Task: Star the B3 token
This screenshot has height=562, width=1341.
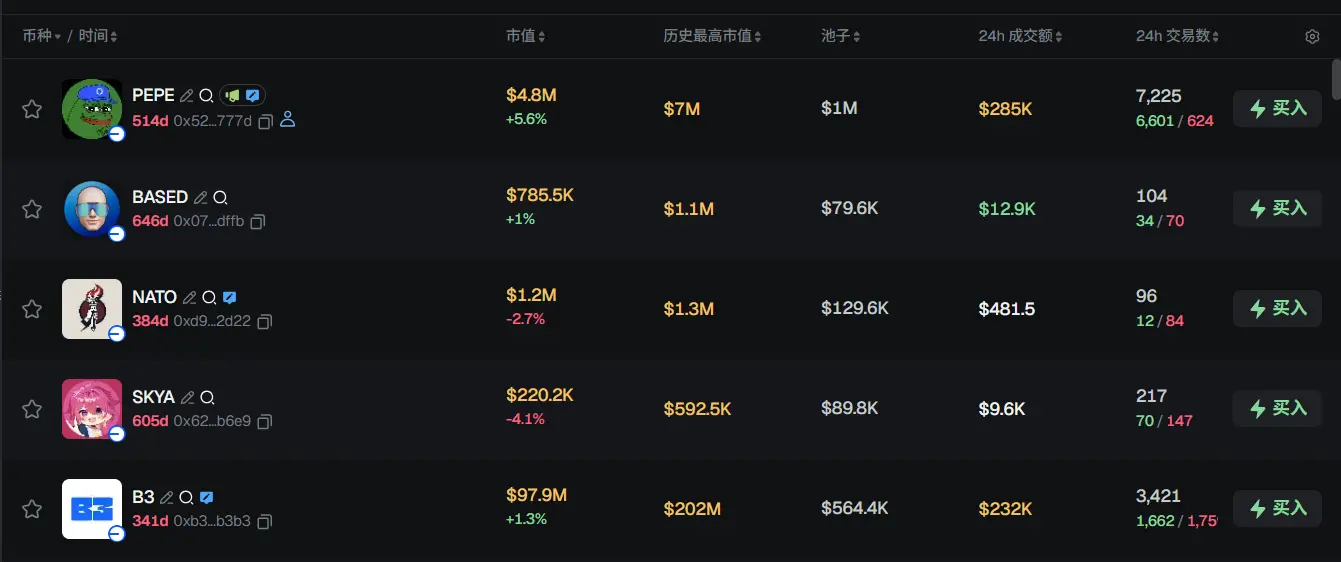Action: (32, 509)
